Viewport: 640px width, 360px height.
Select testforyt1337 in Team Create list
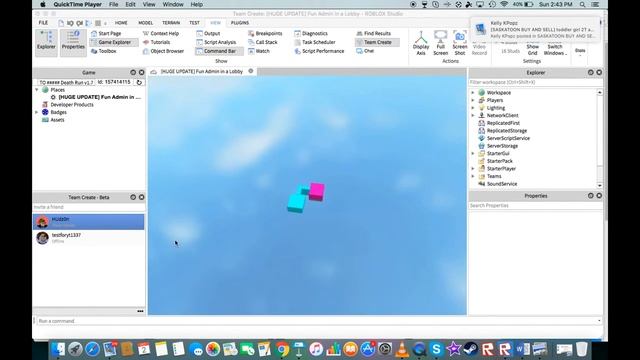click(89, 238)
